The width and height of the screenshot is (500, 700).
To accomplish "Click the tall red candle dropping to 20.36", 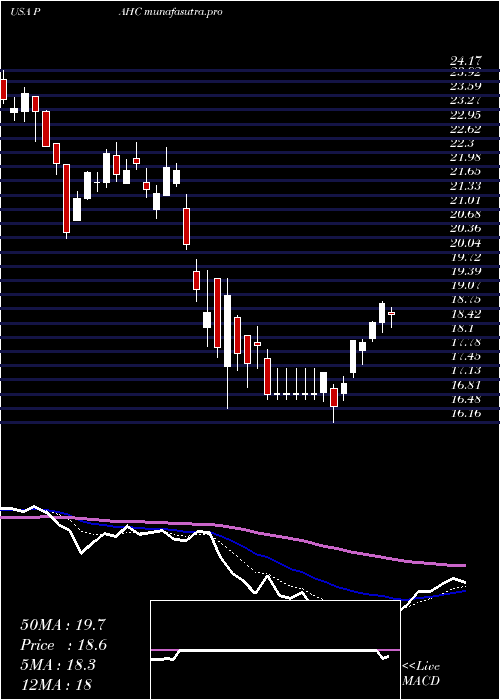I will click(x=66, y=198).
